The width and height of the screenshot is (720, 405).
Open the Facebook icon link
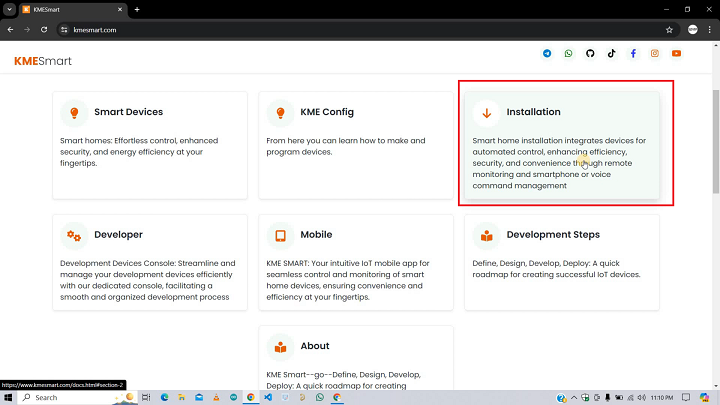pos(633,53)
